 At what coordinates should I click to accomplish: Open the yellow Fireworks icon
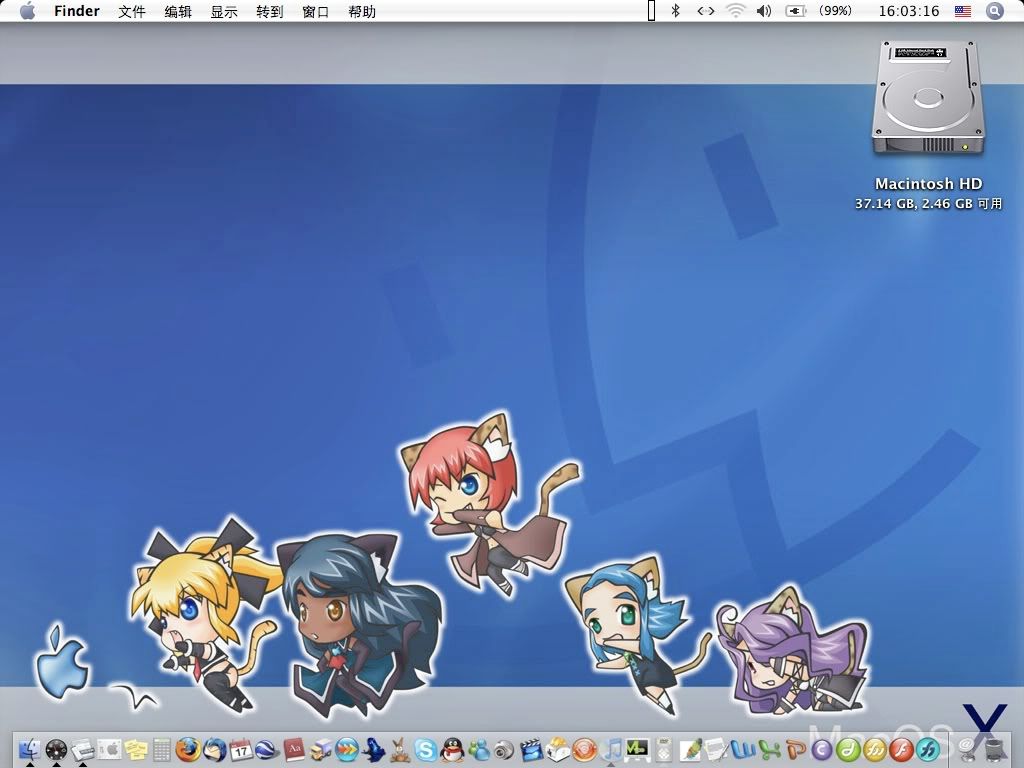[875, 749]
